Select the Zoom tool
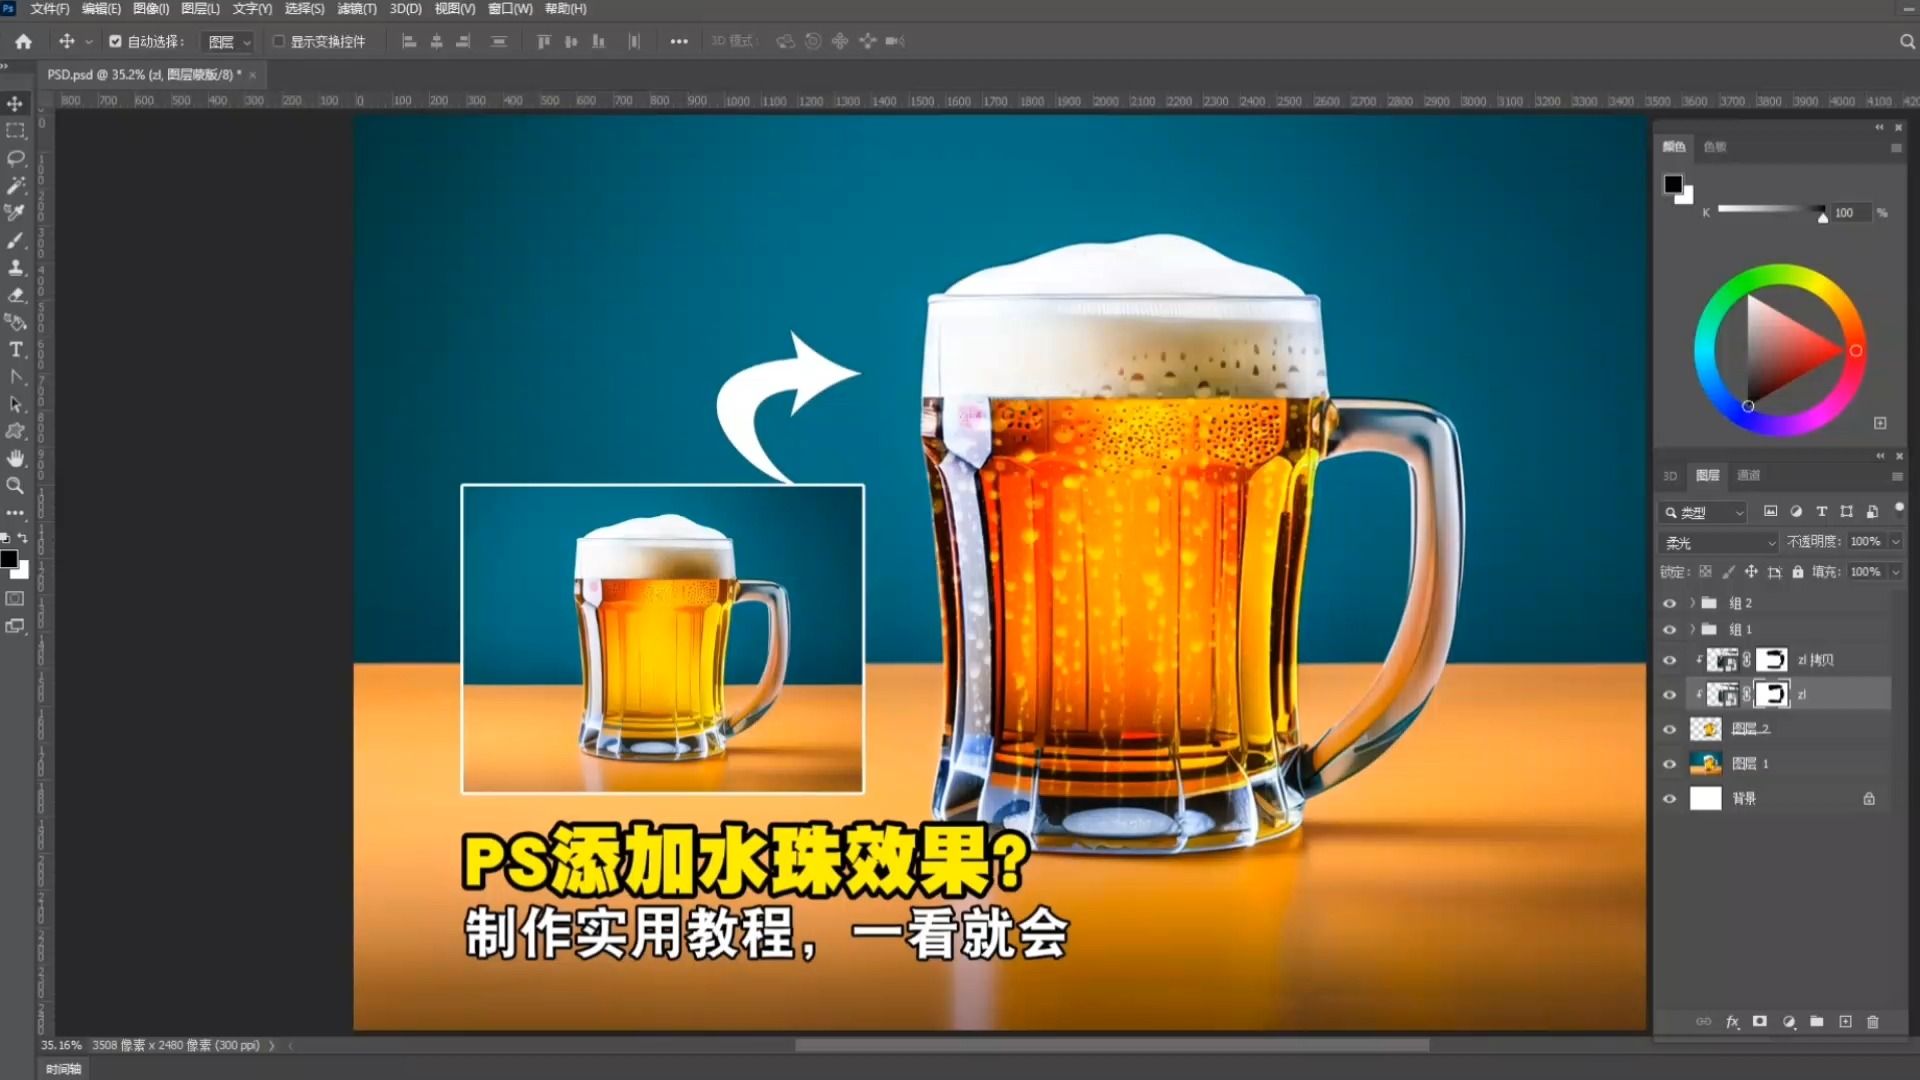1920x1080 pixels. tap(15, 485)
